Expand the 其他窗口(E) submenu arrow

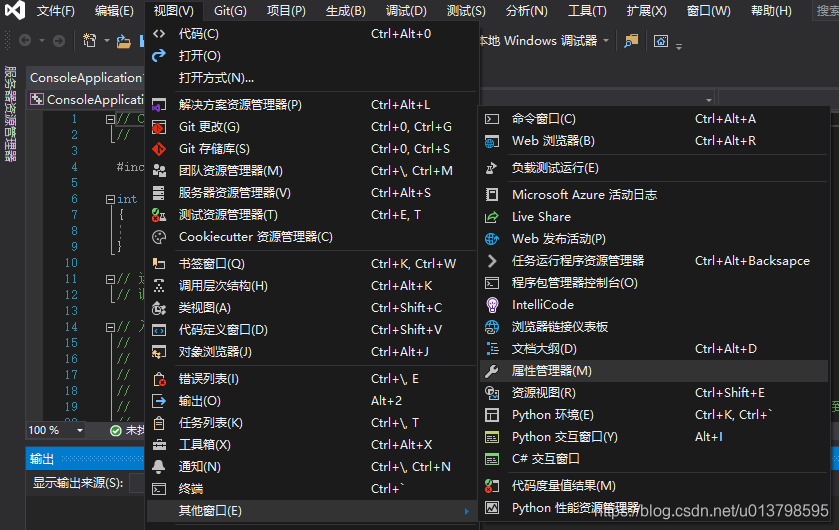point(467,511)
